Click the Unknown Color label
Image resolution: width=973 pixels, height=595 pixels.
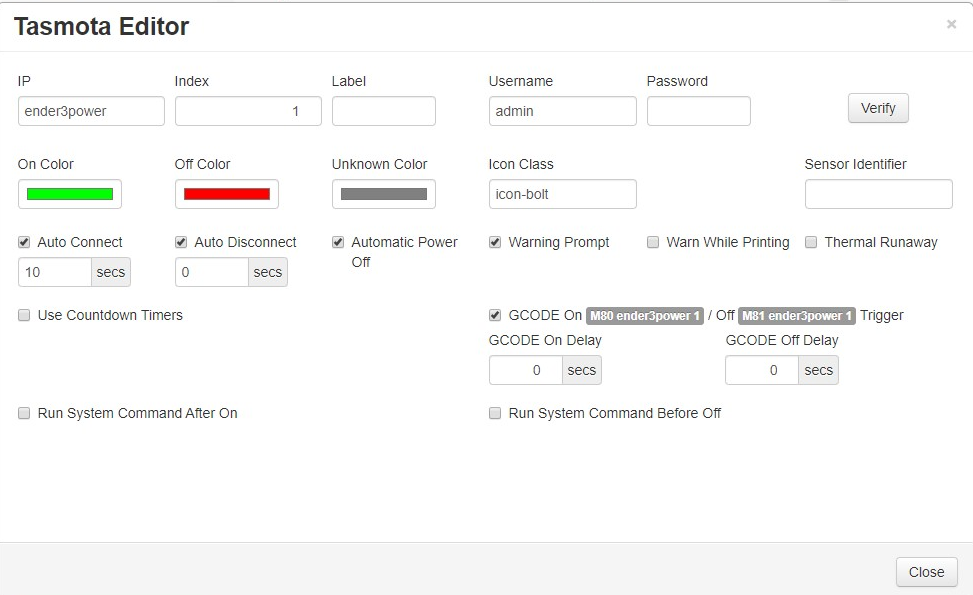click(379, 164)
